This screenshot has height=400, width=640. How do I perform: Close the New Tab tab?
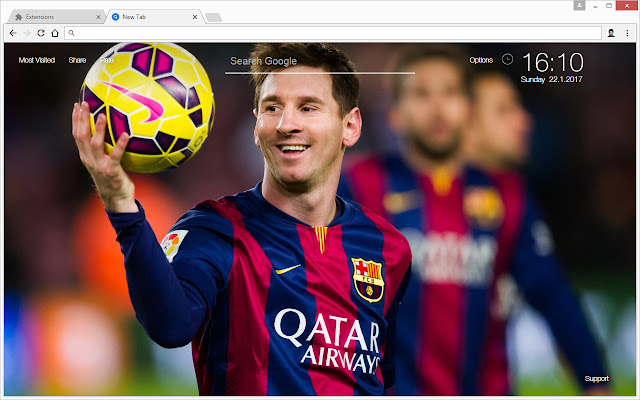[195, 17]
